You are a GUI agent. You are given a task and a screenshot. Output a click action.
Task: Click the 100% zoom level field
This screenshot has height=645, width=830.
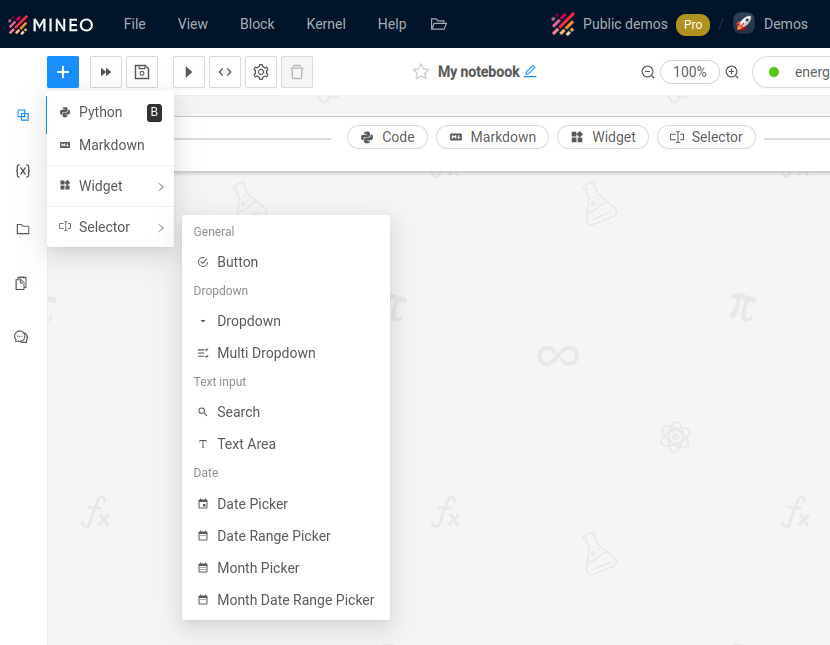(690, 72)
